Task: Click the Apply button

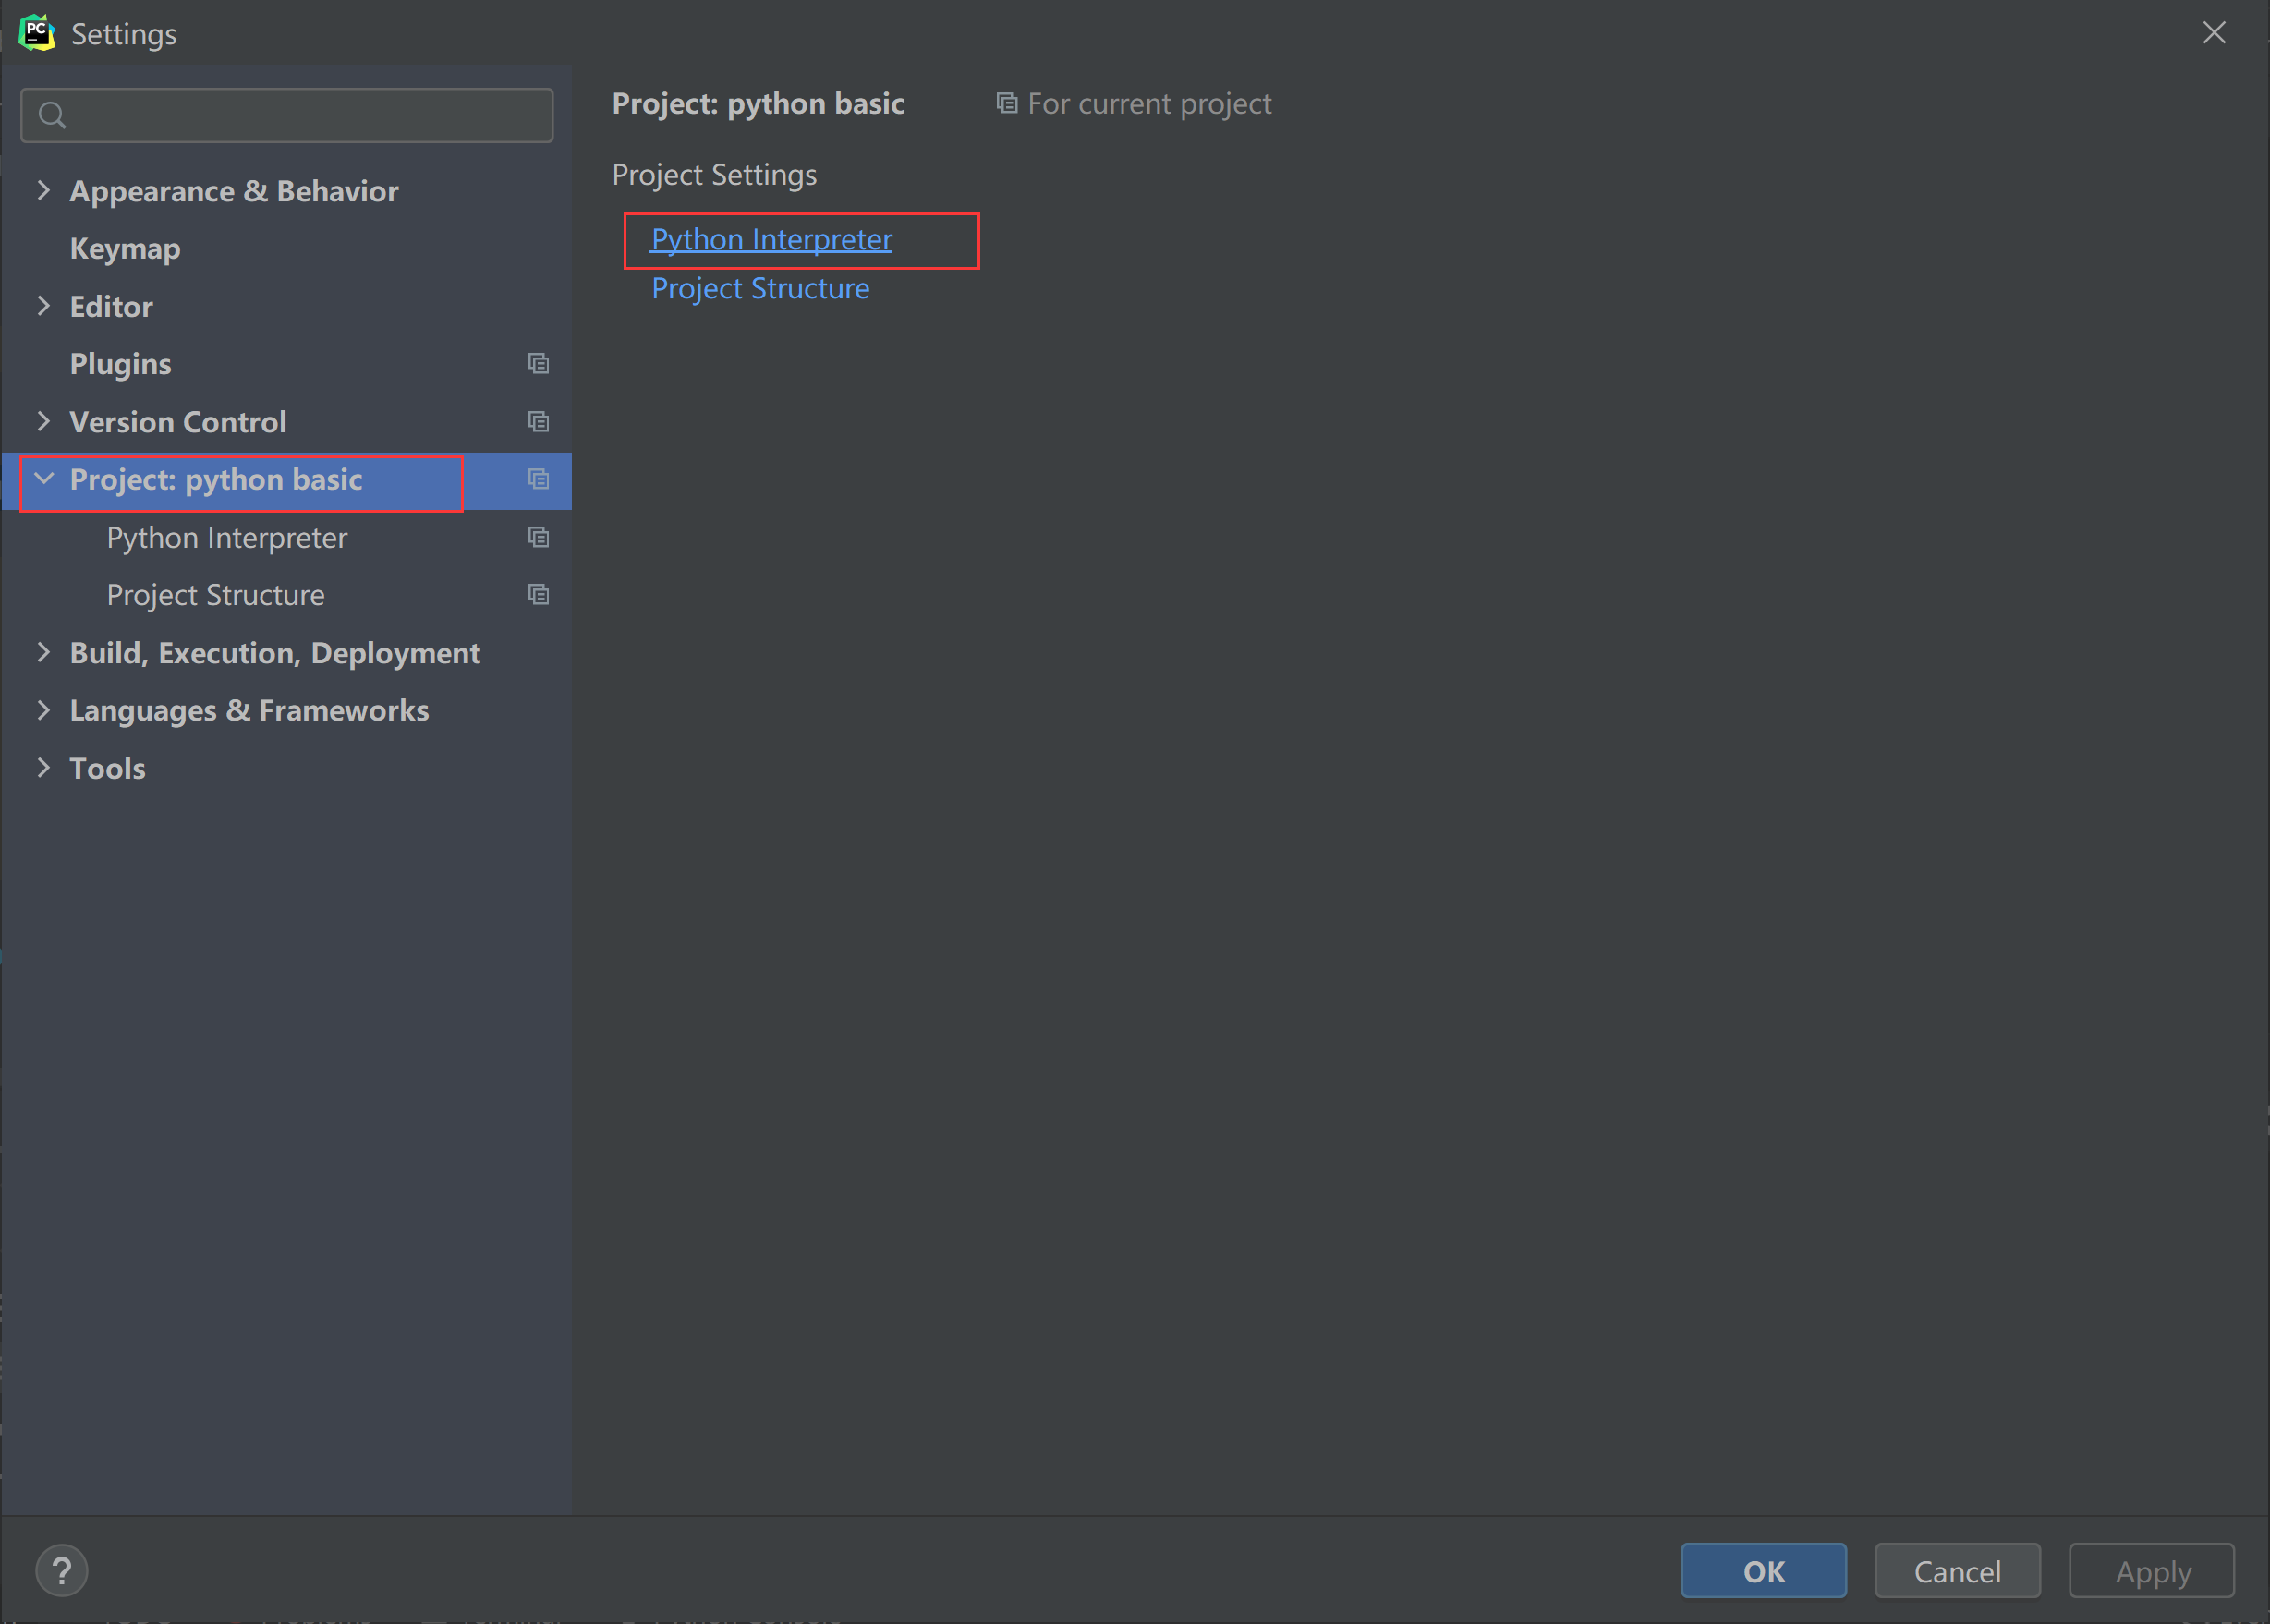Action: (x=2152, y=1571)
